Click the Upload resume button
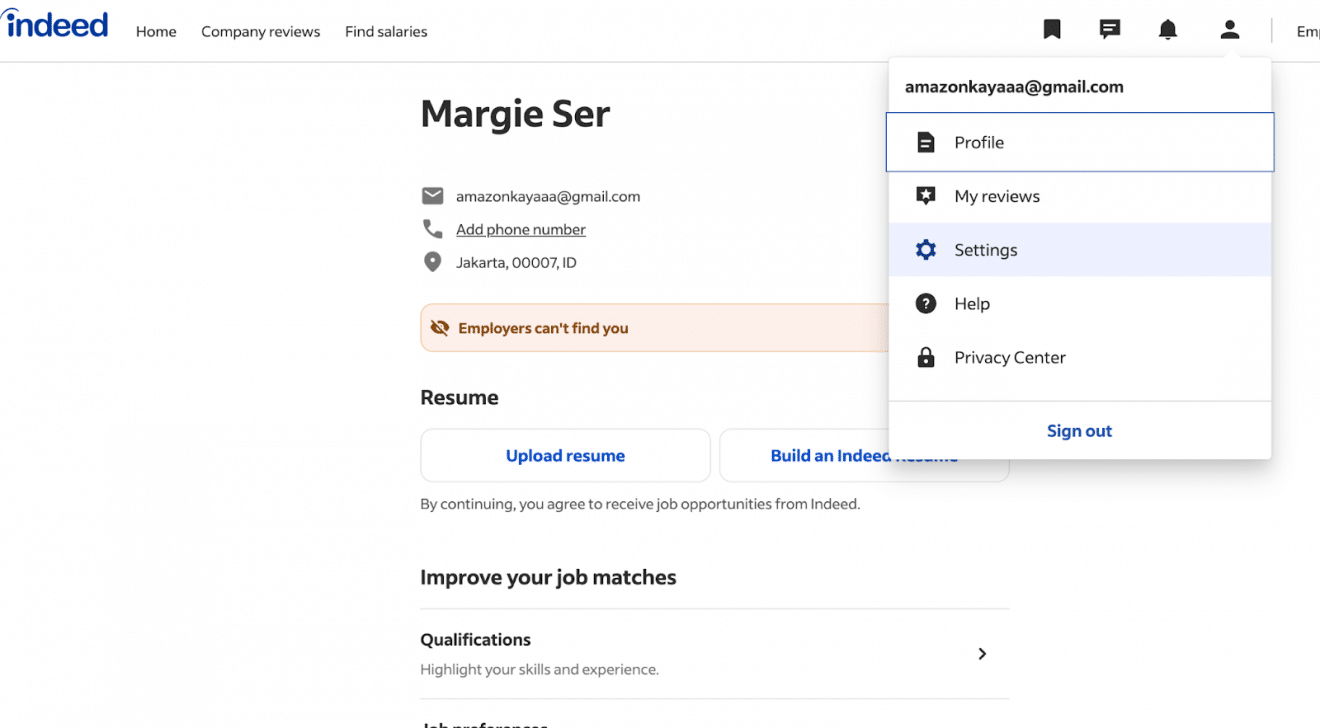The height and width of the screenshot is (728, 1320). 565,455
